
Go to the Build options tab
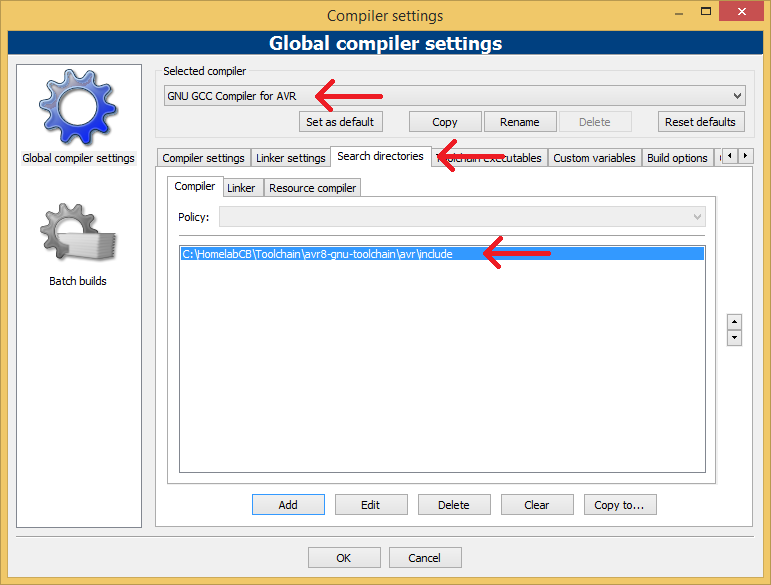677,158
